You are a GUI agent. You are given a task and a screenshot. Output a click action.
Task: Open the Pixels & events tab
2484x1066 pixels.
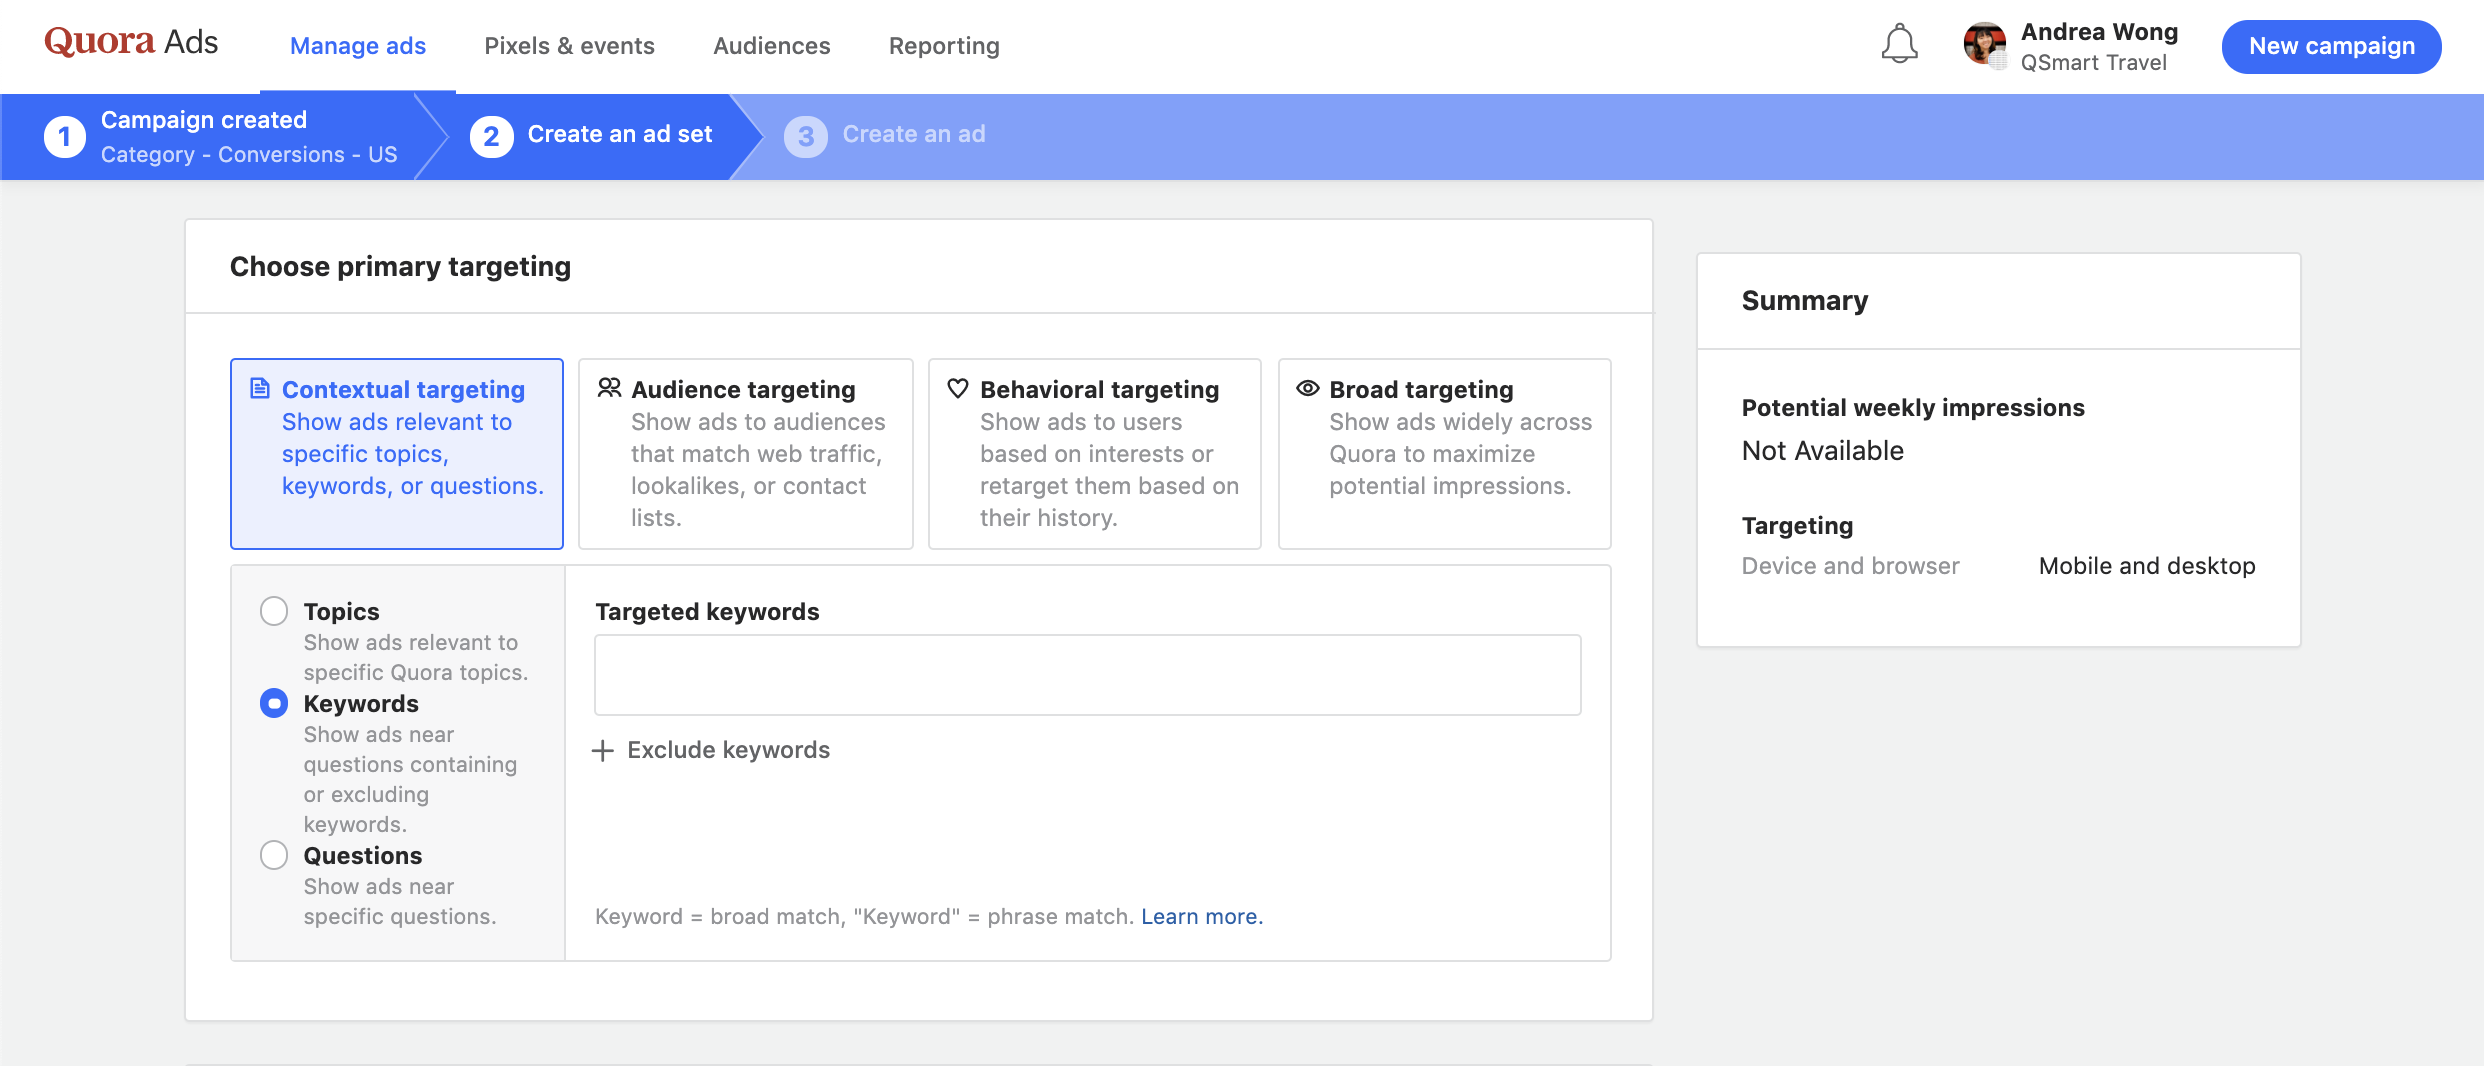569,46
